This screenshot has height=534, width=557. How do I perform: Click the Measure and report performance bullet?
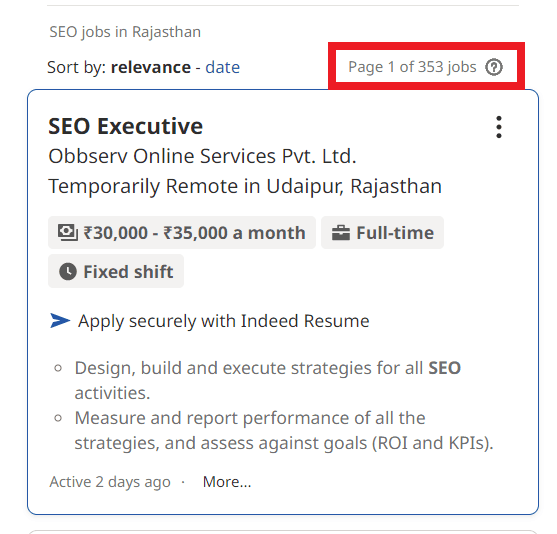(284, 430)
